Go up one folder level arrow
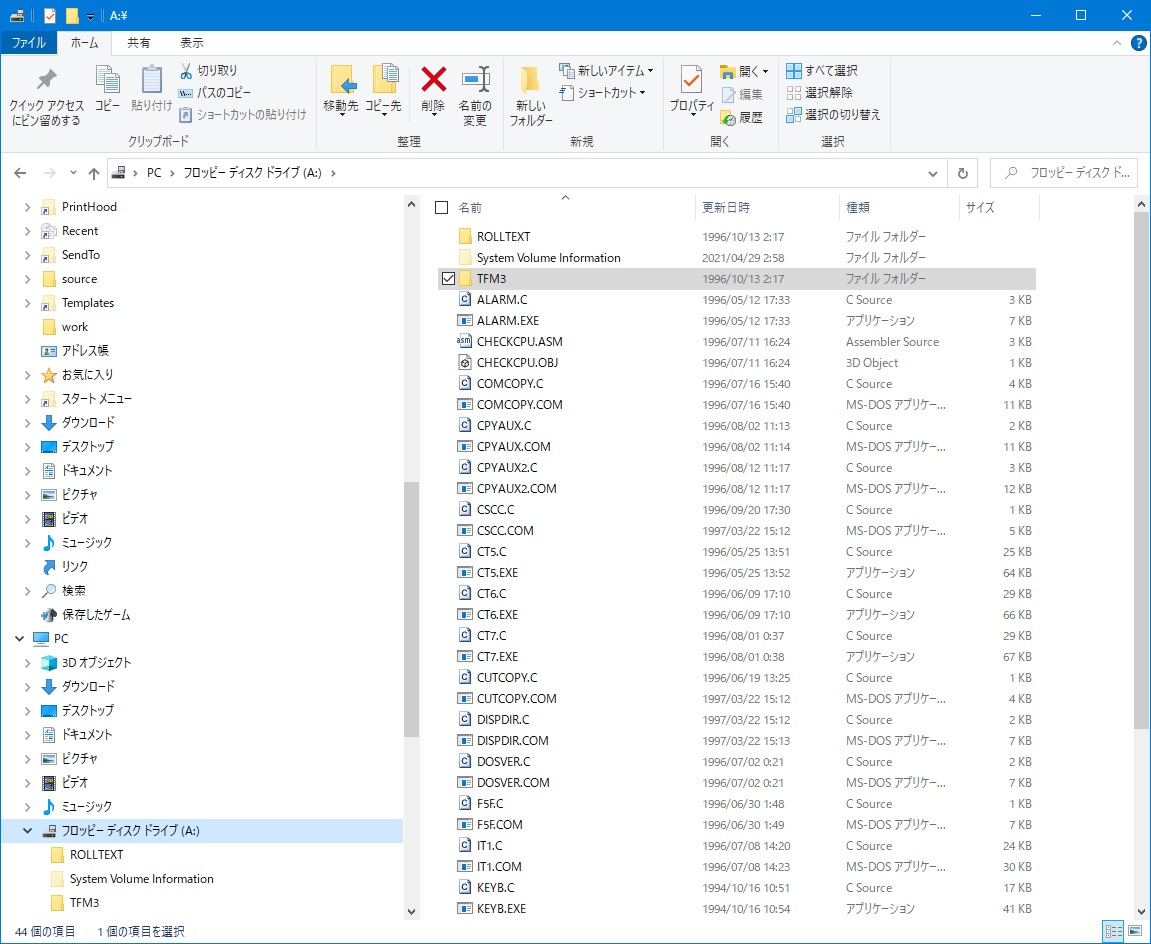 pyautogui.click(x=93, y=173)
